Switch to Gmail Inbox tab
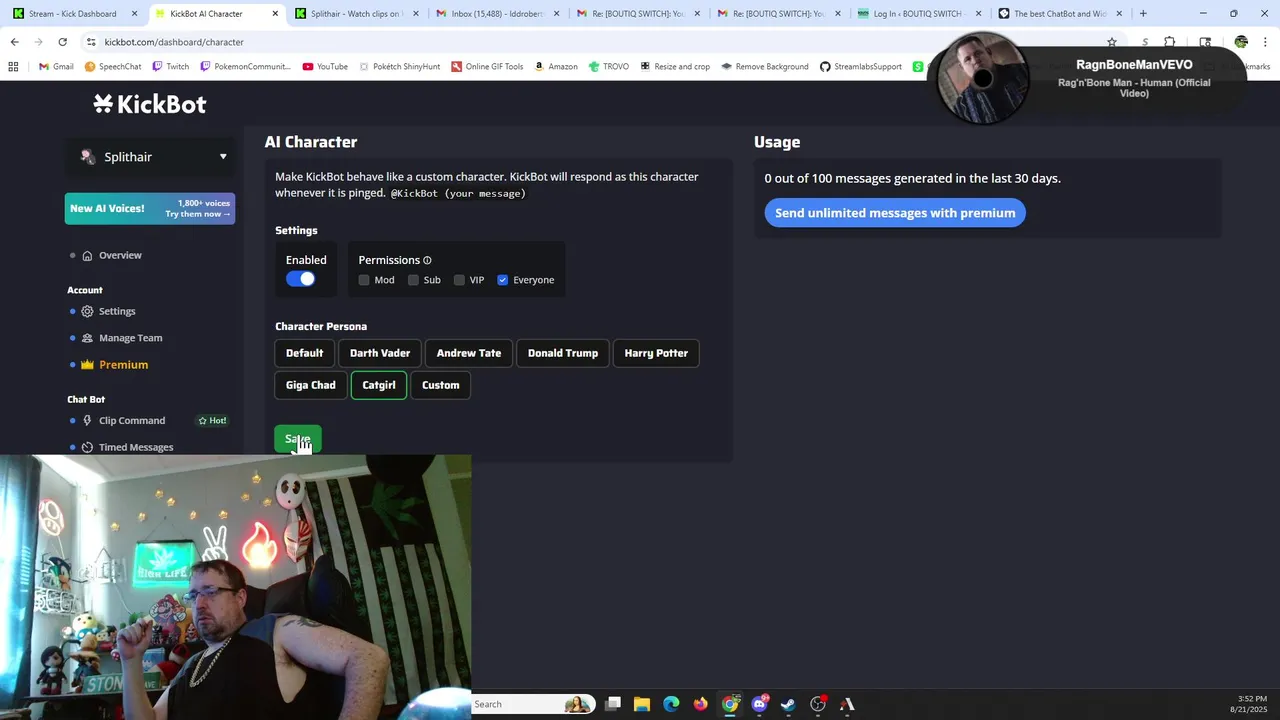Viewport: 1280px width, 720px height. click(x=497, y=14)
